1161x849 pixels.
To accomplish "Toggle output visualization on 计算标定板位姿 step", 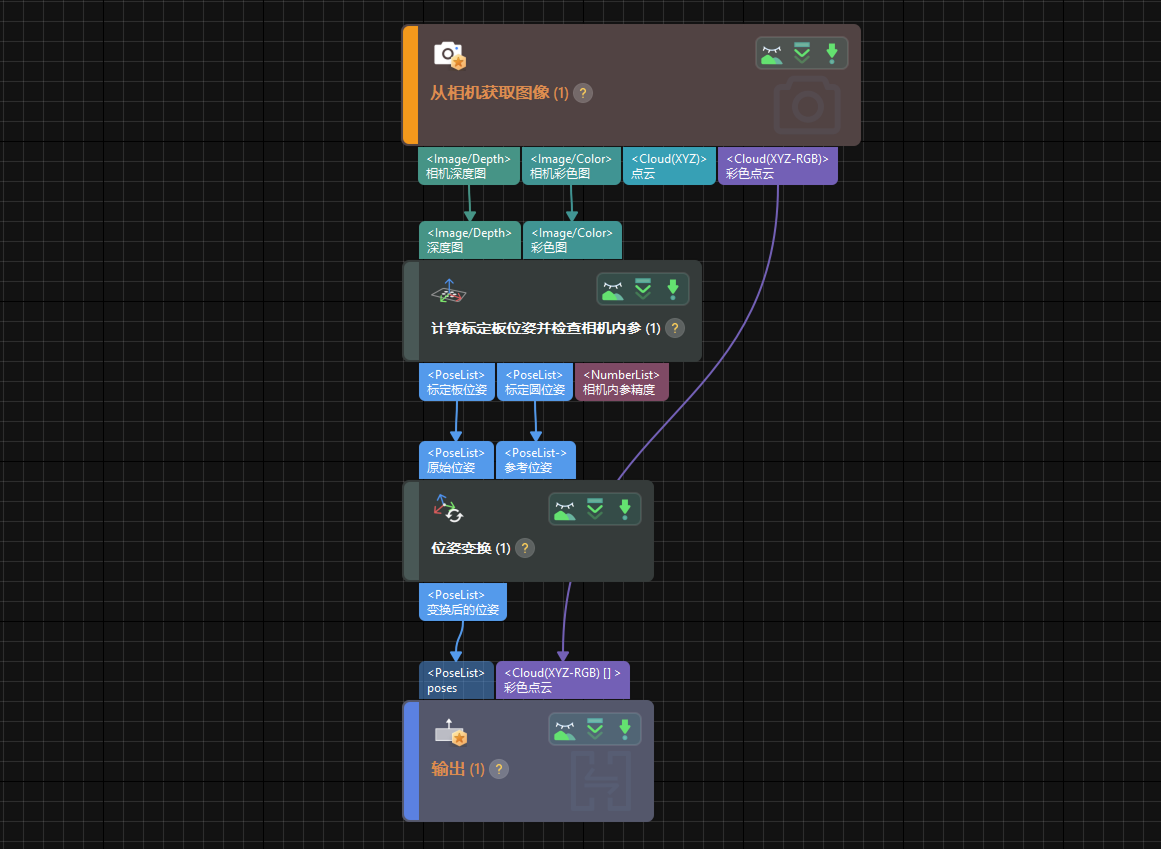I will click(613, 289).
